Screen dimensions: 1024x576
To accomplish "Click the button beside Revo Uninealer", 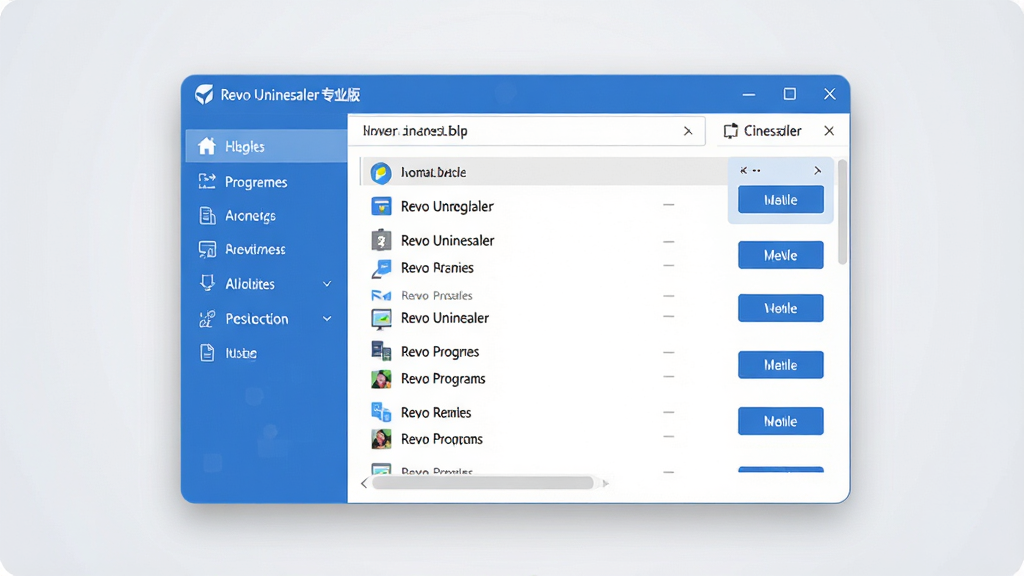I will [x=780, y=308].
